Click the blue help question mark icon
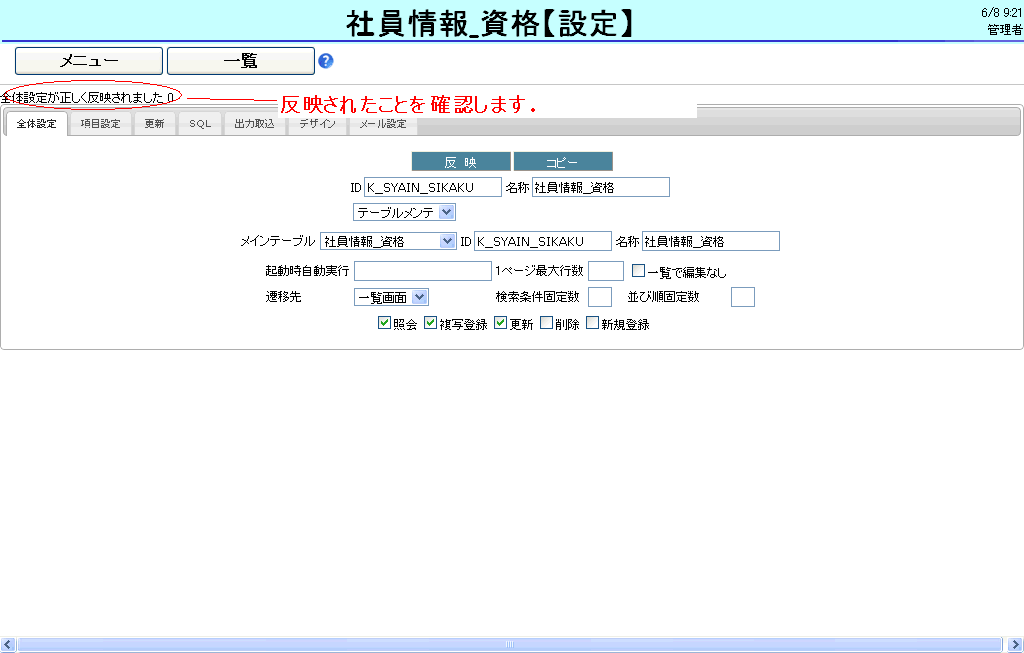Screen dimensions: 1024x653 point(325,61)
